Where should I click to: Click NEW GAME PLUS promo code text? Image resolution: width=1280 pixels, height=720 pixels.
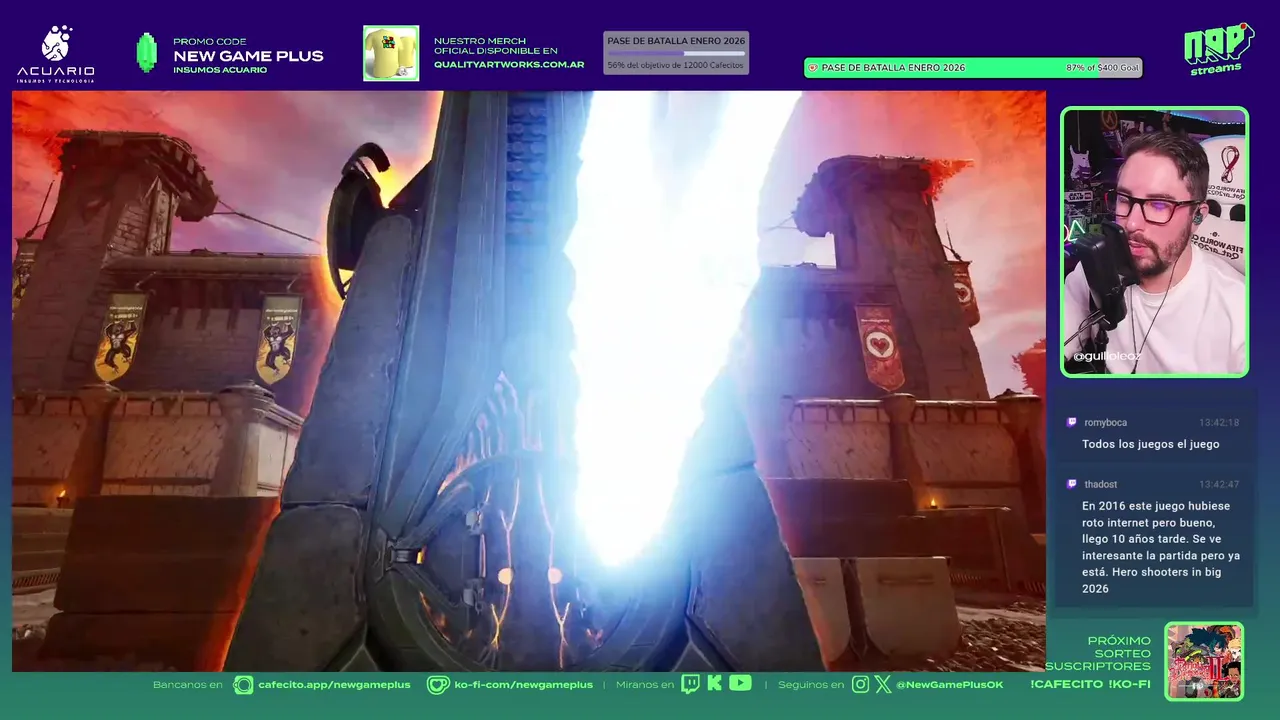tap(248, 56)
